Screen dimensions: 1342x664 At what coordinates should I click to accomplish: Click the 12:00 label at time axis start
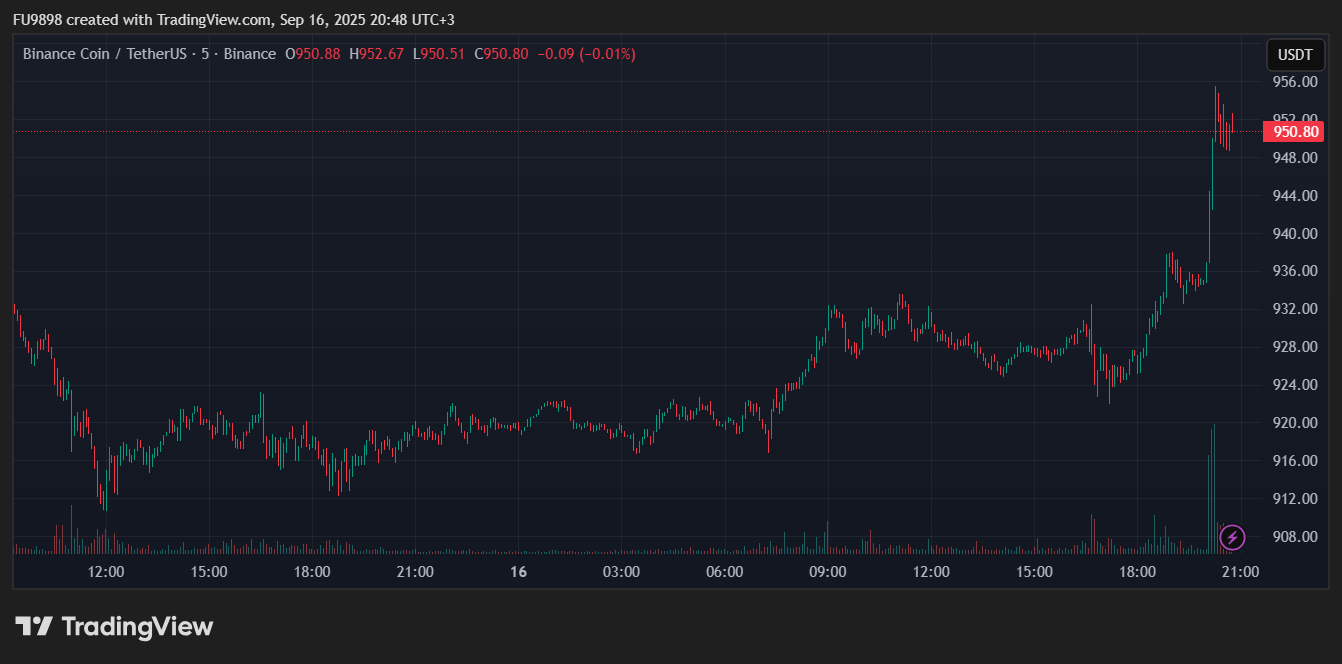click(x=106, y=572)
